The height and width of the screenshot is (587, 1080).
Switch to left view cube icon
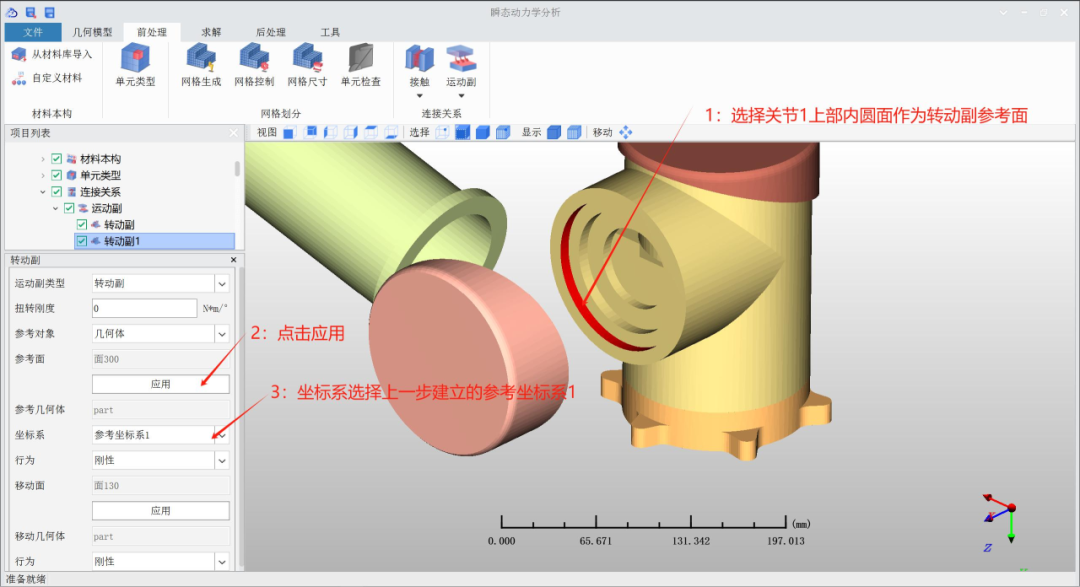point(331,132)
